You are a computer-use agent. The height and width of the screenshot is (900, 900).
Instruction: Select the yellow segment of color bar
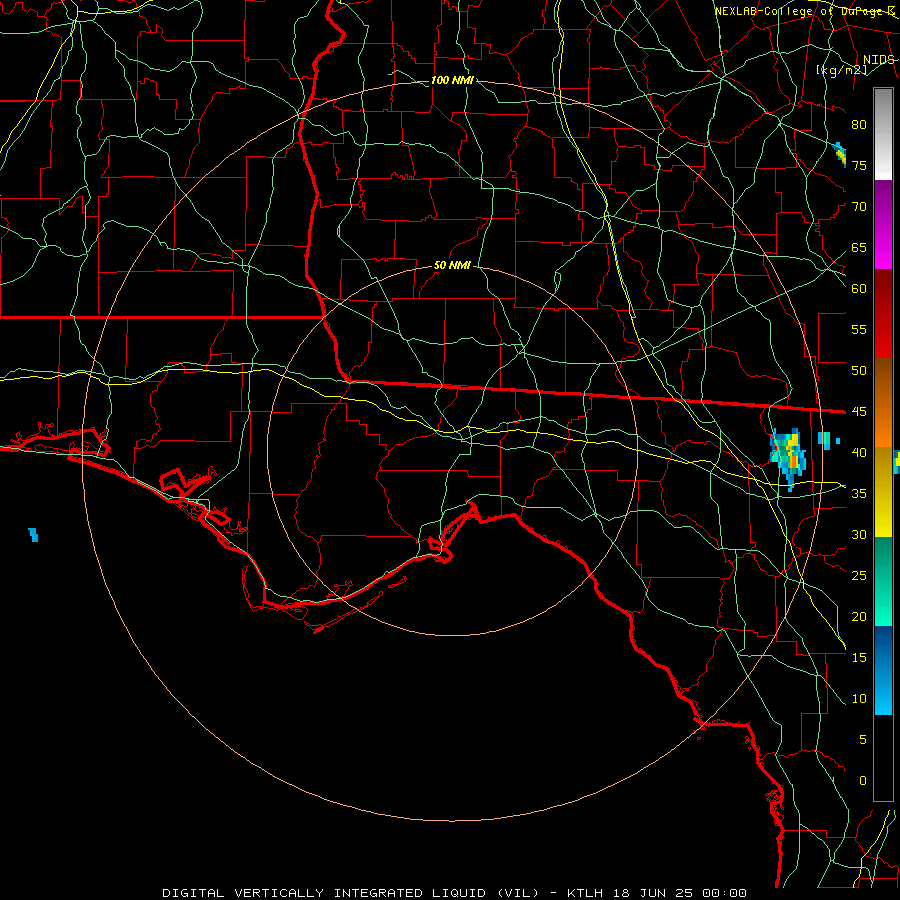(883, 492)
